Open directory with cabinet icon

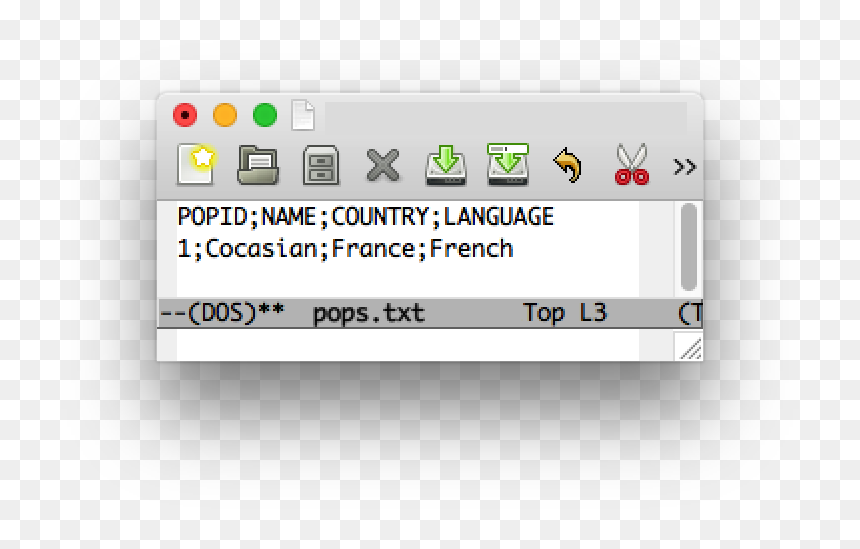(321, 165)
